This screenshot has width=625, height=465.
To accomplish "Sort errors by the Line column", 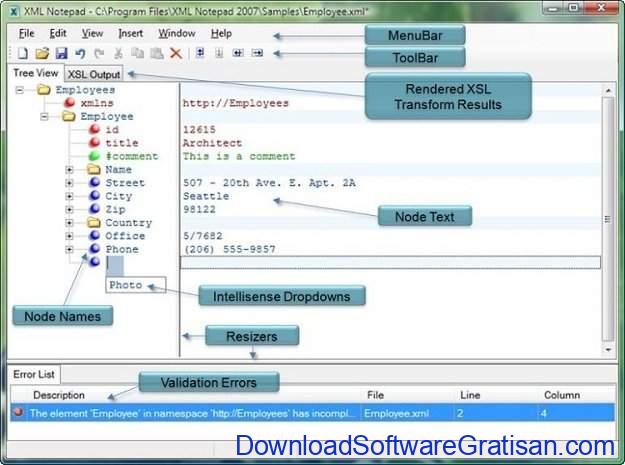I will 470,395.
